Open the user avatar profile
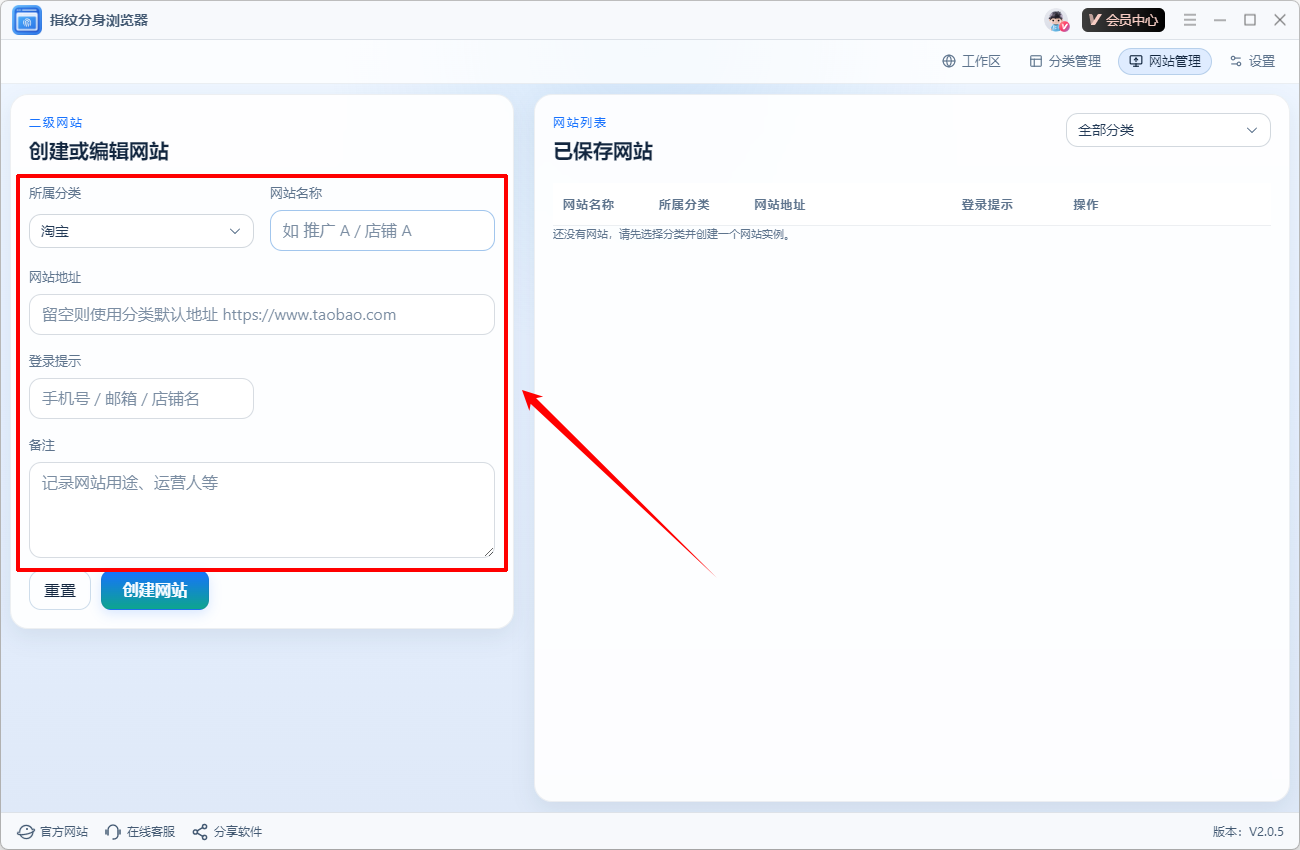Image resolution: width=1300 pixels, height=850 pixels. (1057, 20)
